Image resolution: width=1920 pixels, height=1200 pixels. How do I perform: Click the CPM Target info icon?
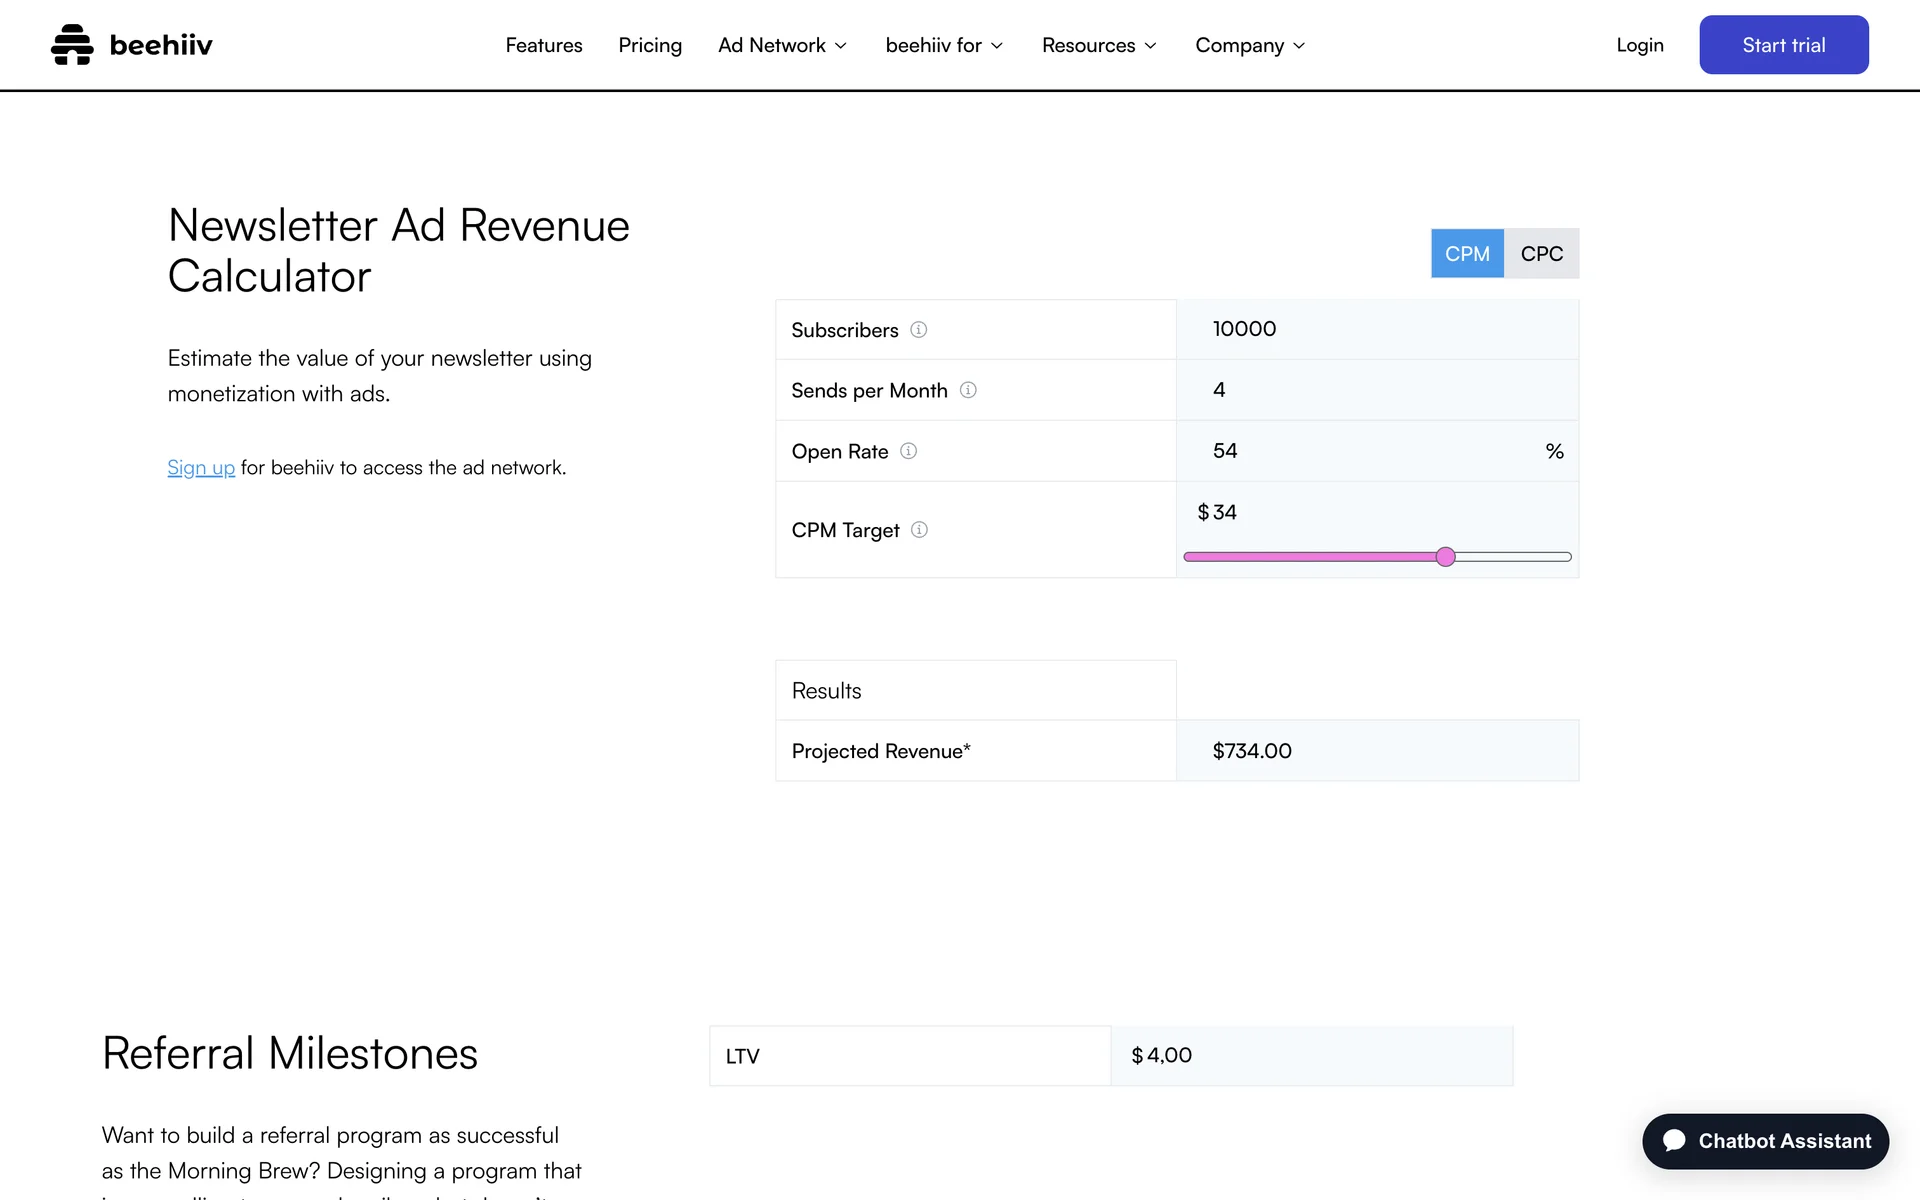click(x=919, y=530)
